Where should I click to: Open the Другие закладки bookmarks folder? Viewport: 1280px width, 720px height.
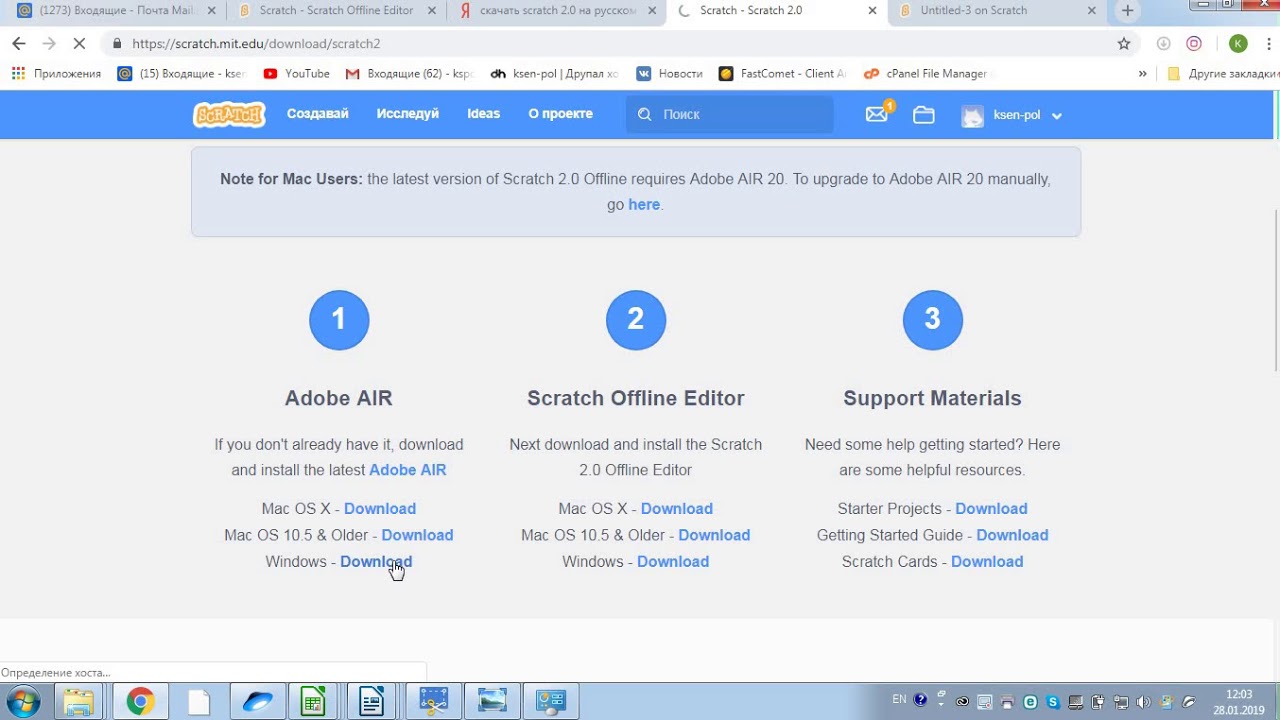[1222, 74]
